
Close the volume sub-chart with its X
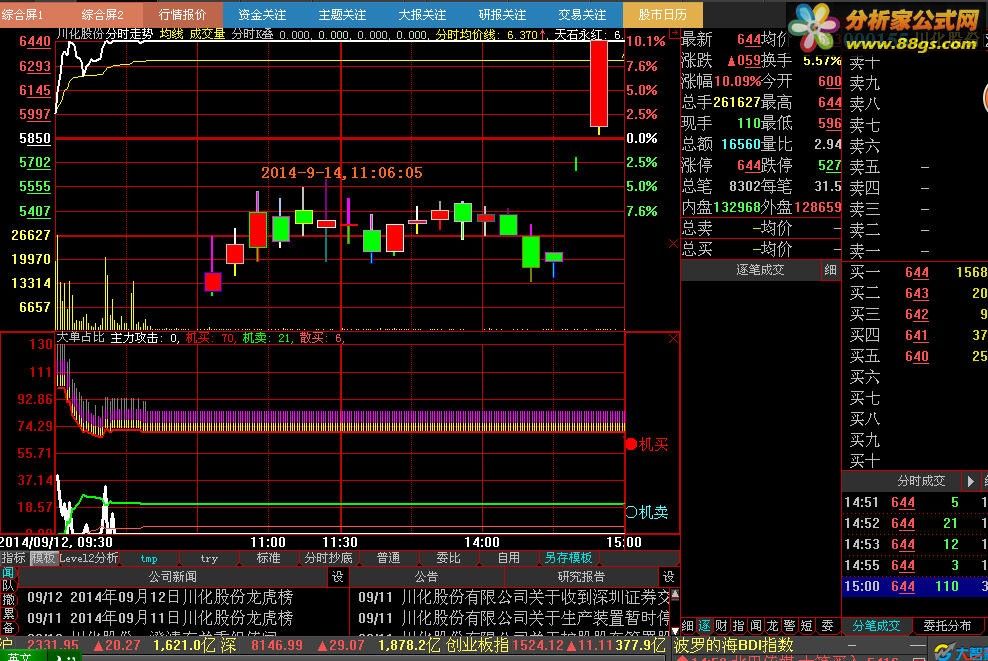coord(673,244)
